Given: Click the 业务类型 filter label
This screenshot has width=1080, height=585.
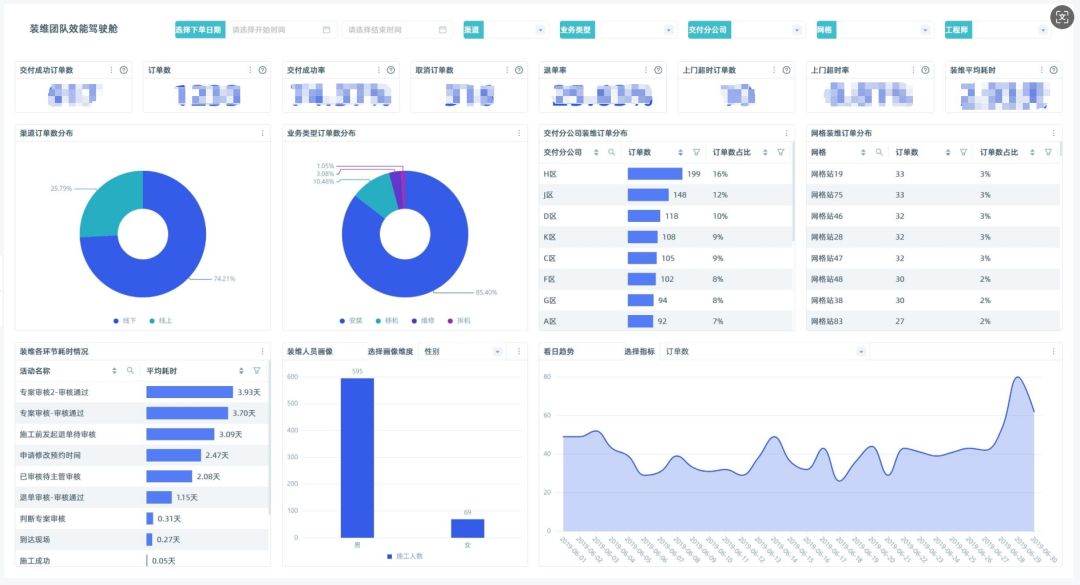Looking at the screenshot, I should pyautogui.click(x=577, y=30).
